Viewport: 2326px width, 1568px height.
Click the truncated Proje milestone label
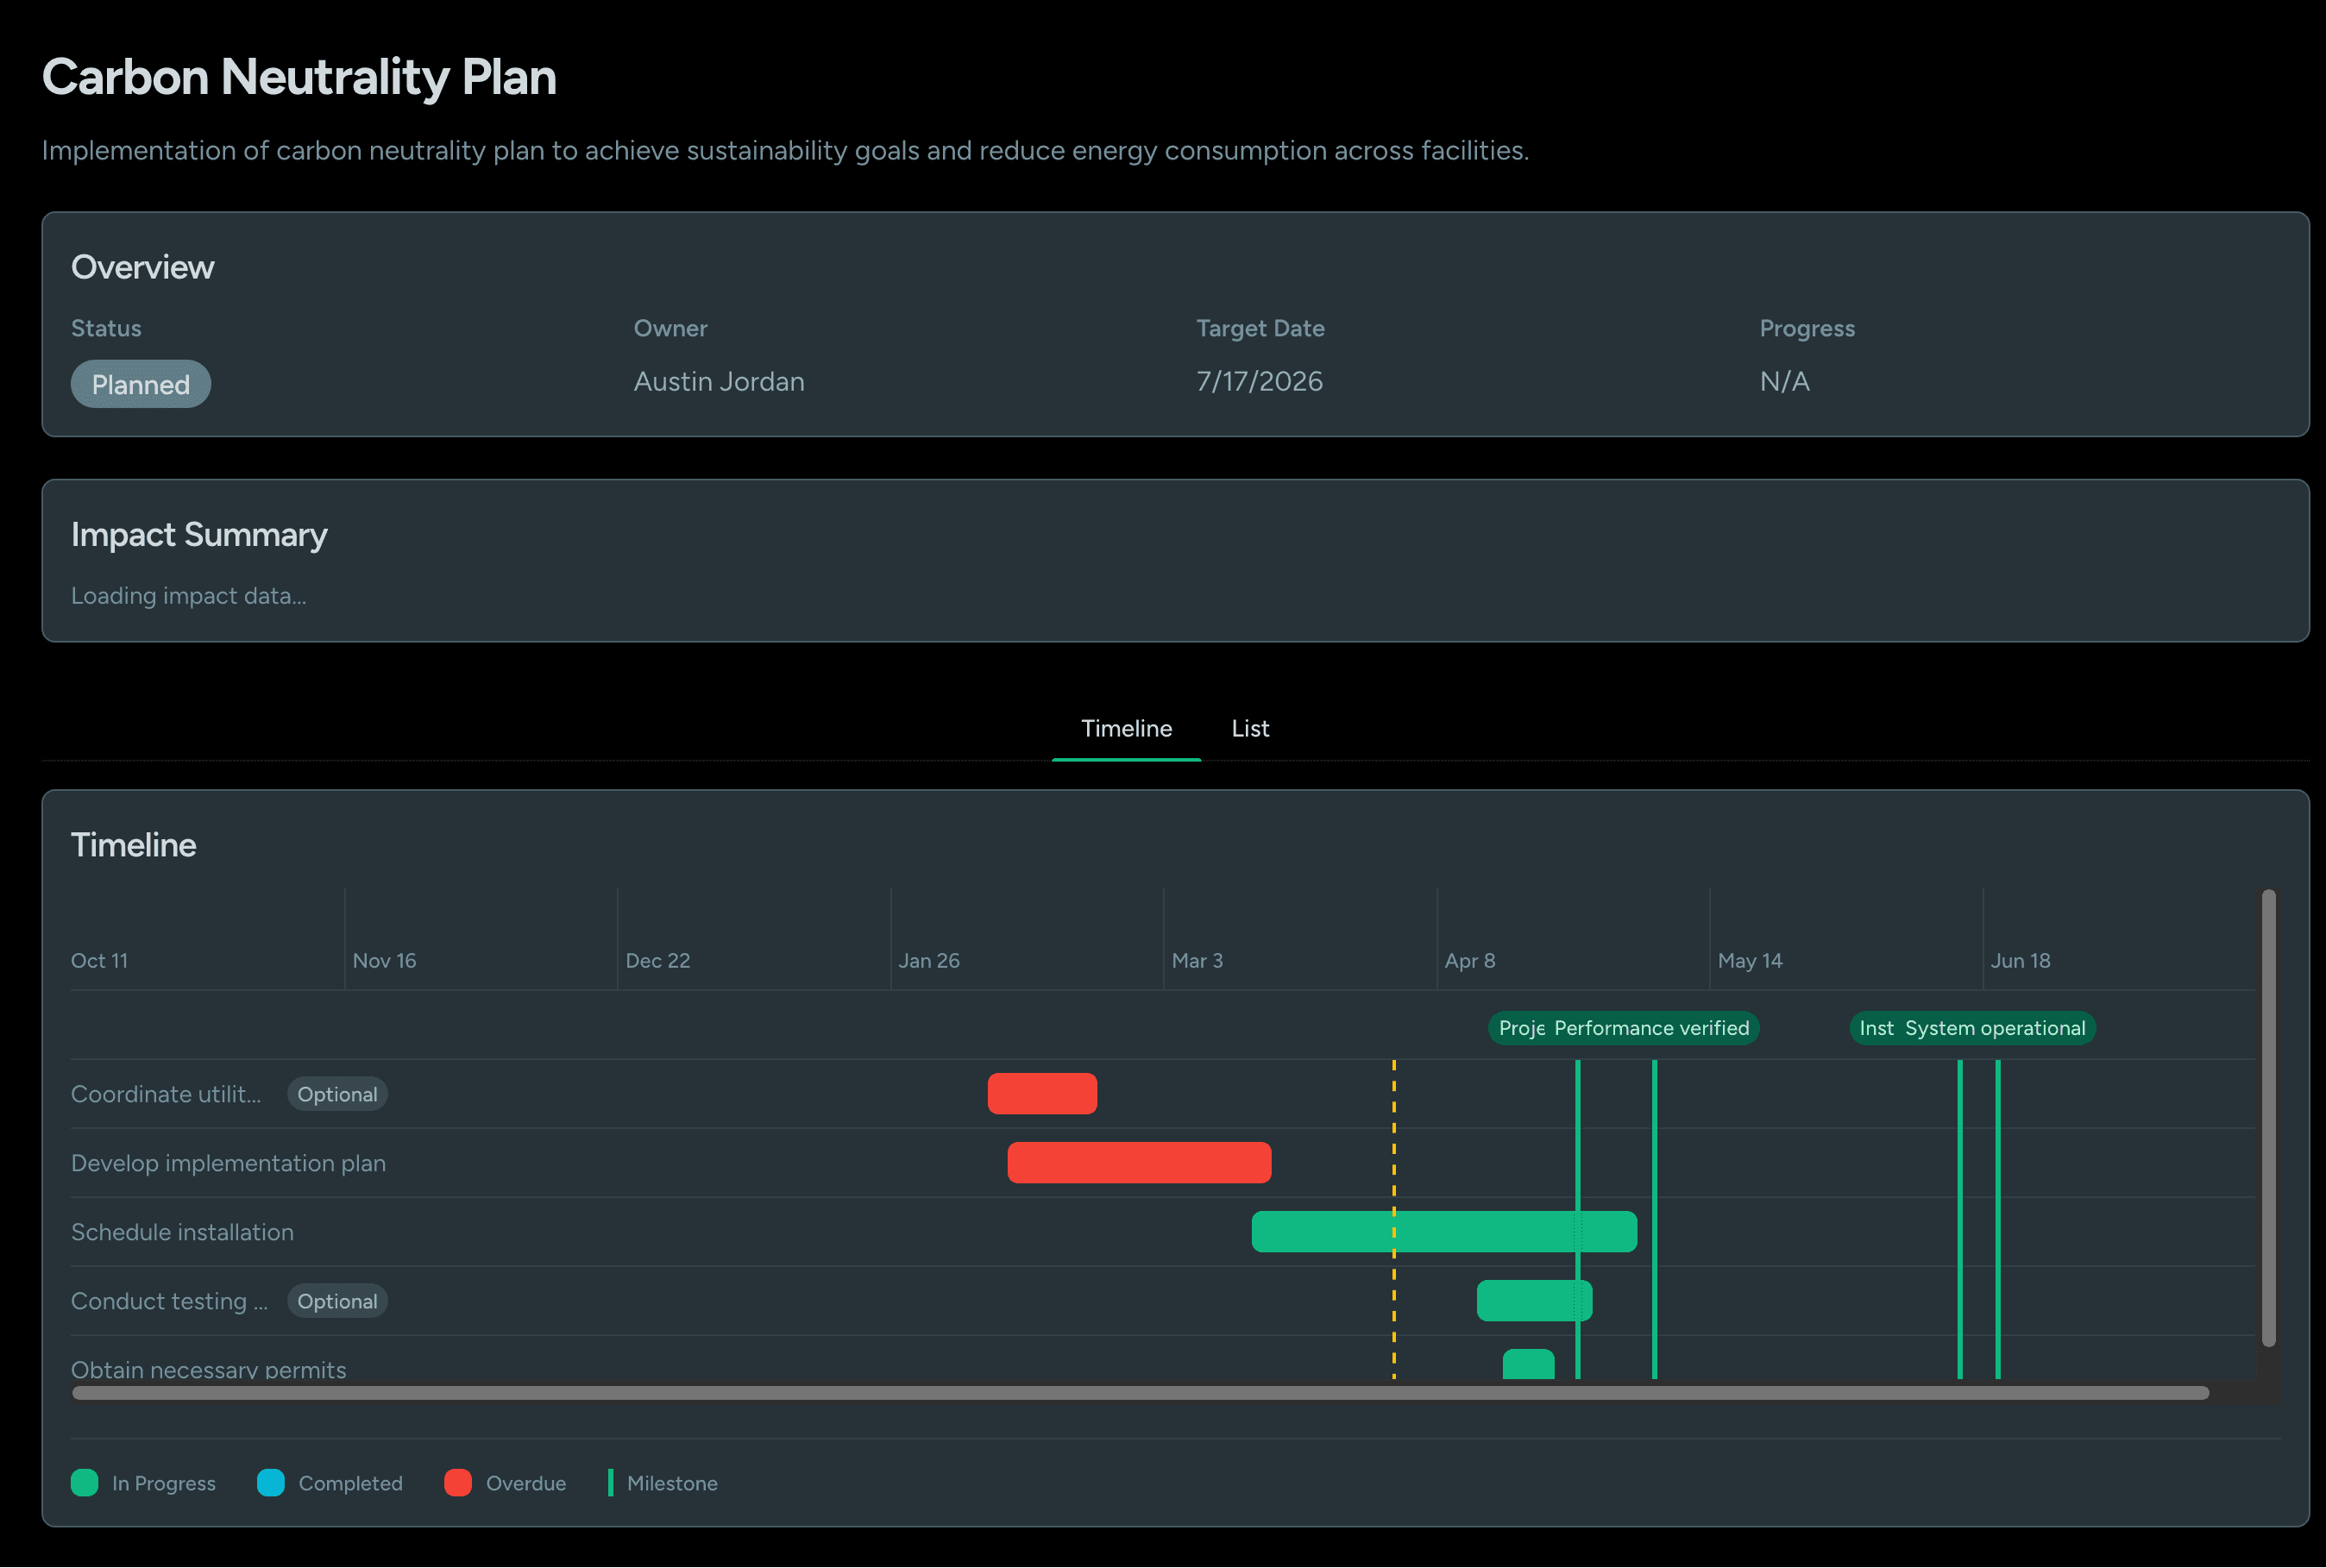pyautogui.click(x=1519, y=1028)
